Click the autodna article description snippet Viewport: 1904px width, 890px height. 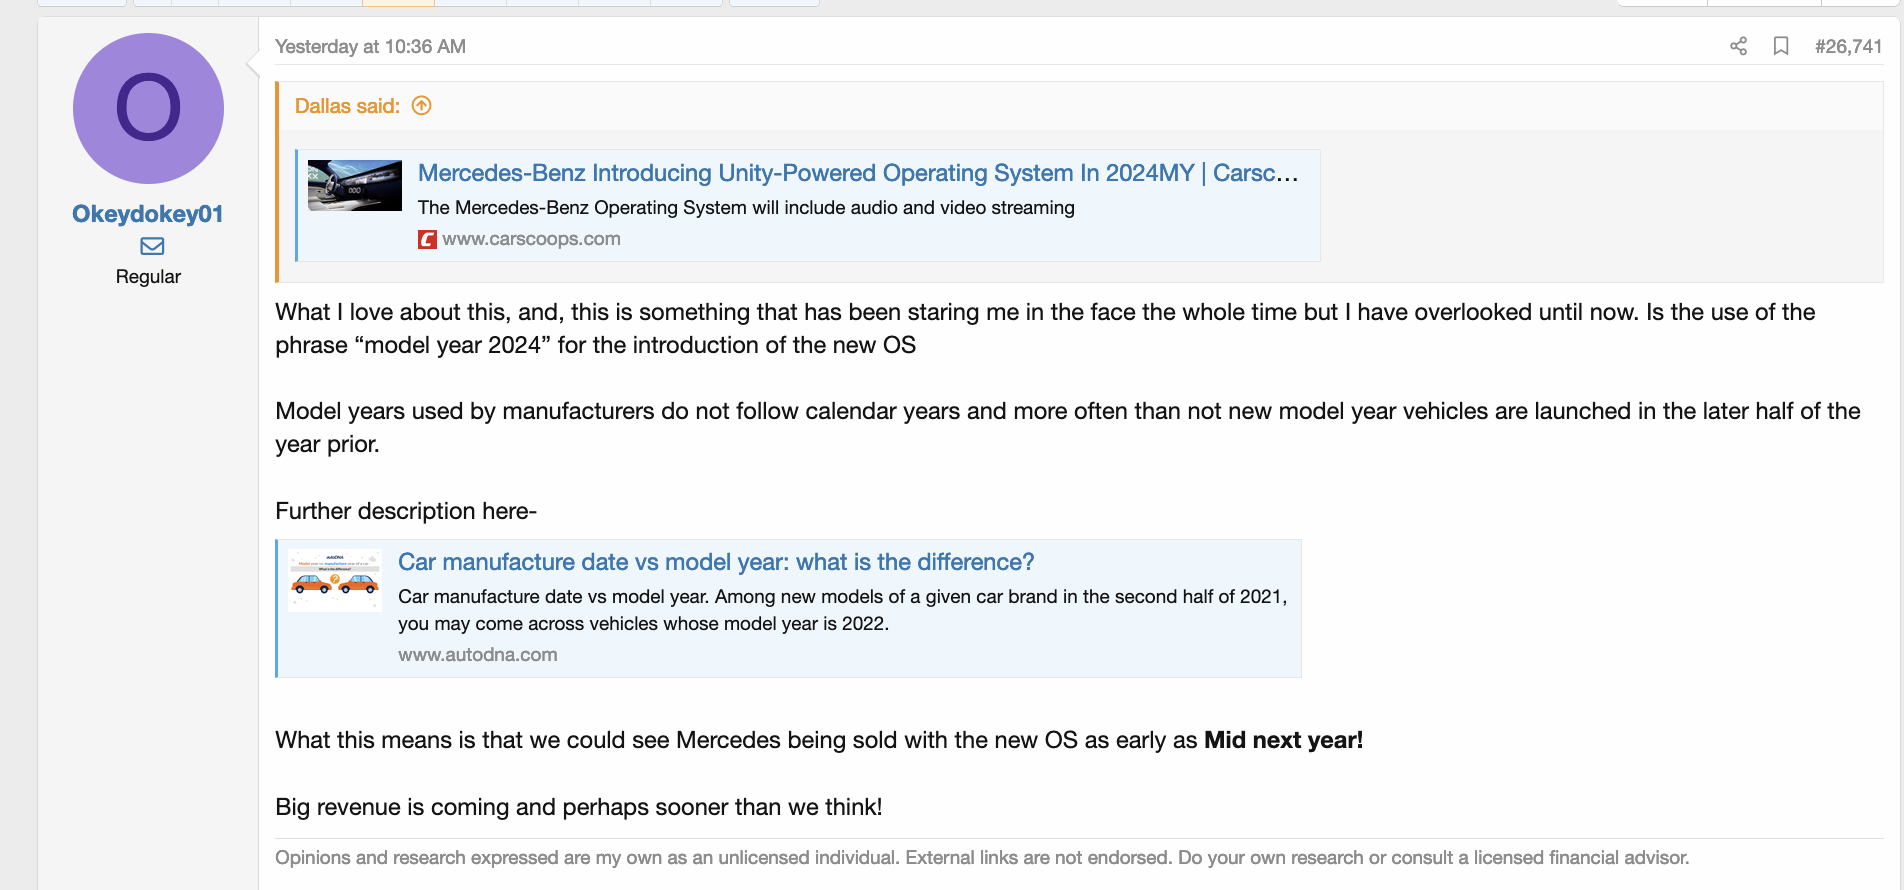(x=842, y=610)
